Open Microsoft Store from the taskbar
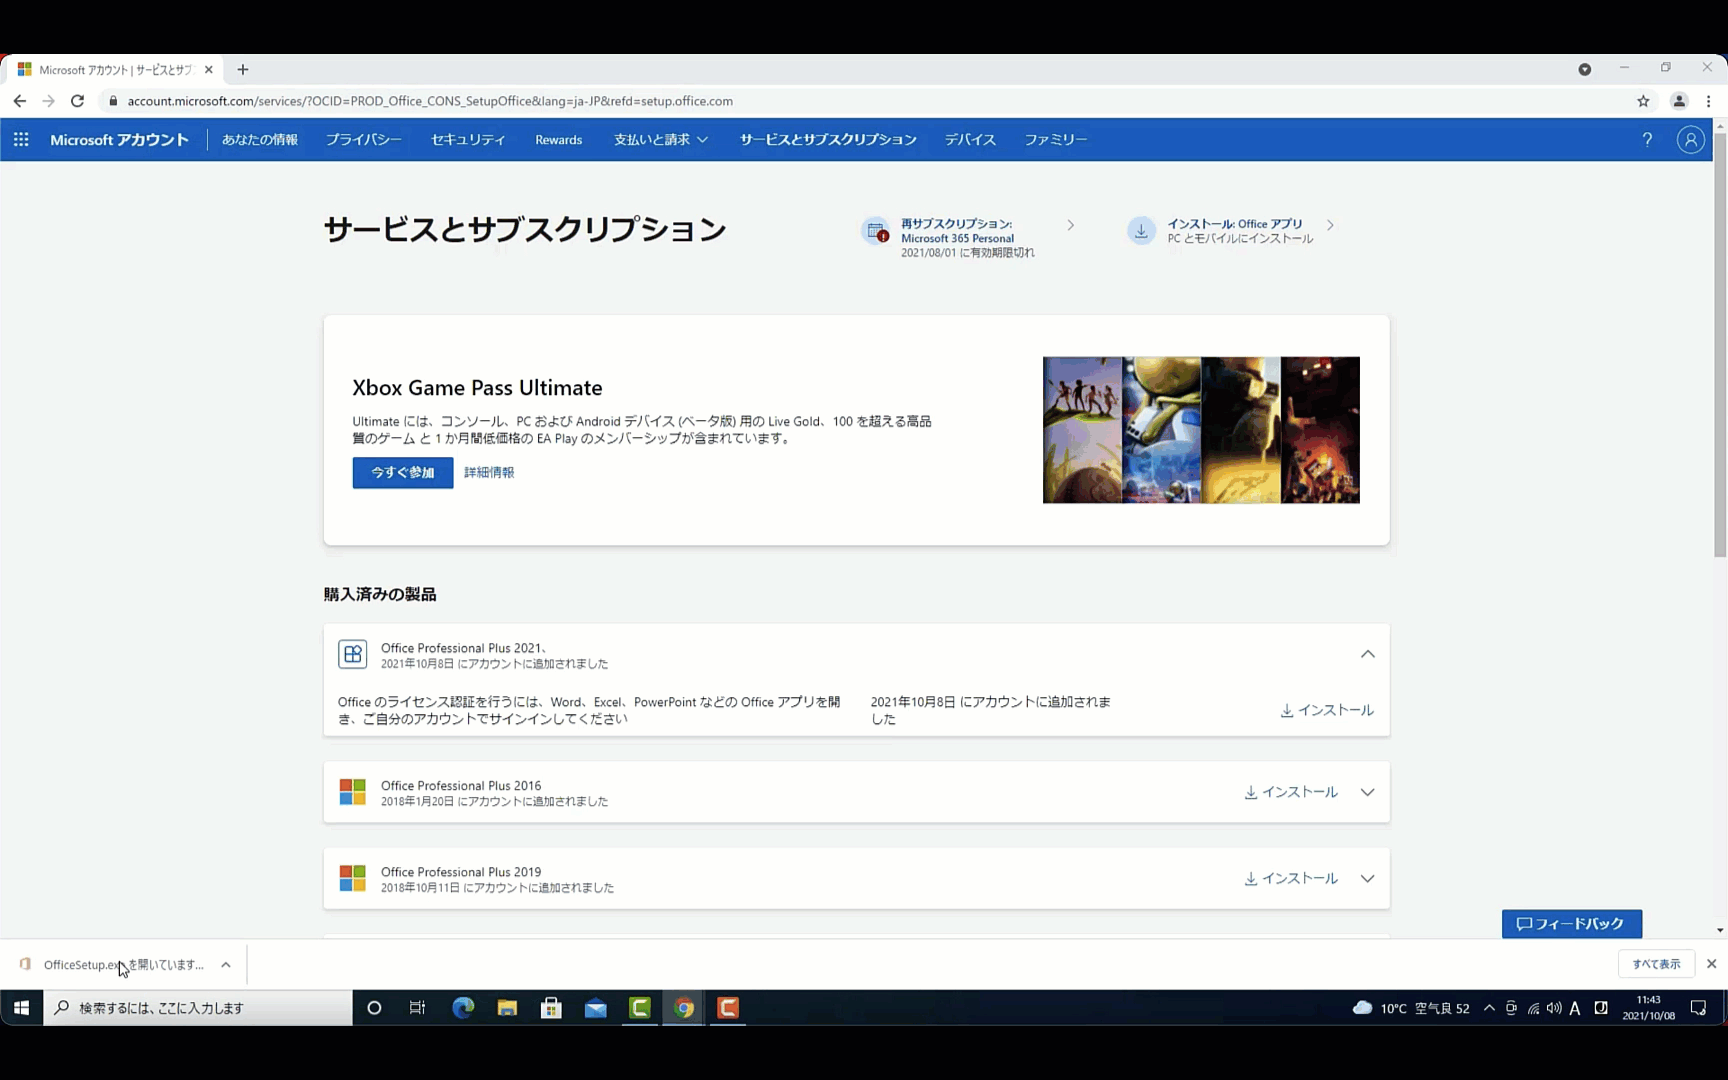 551,1008
